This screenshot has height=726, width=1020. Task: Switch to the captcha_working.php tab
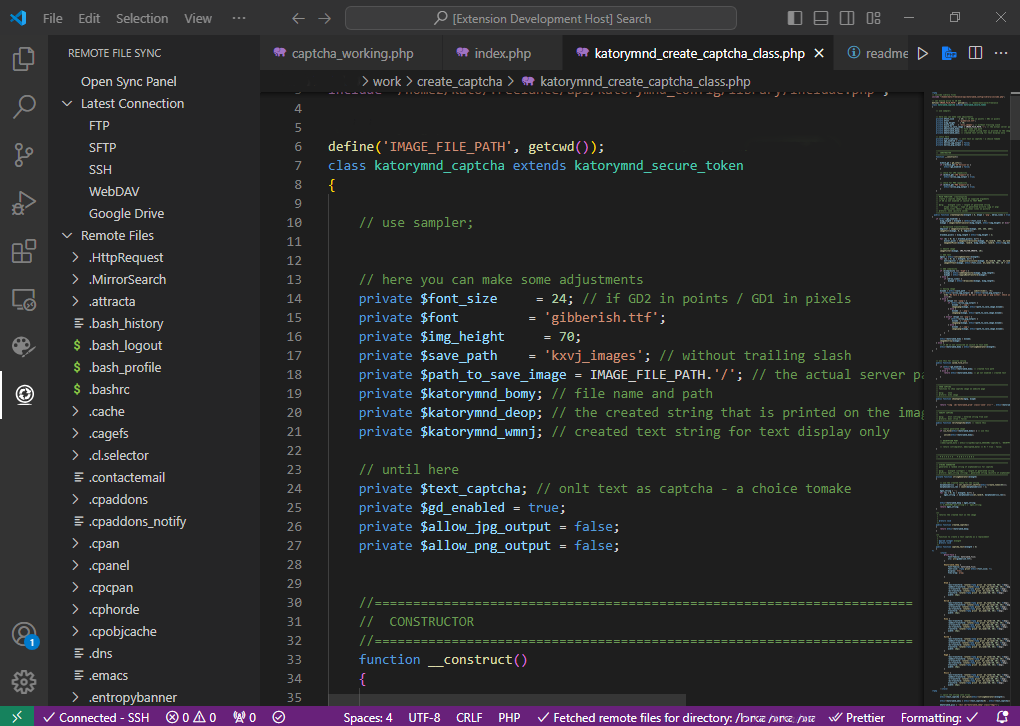[351, 53]
